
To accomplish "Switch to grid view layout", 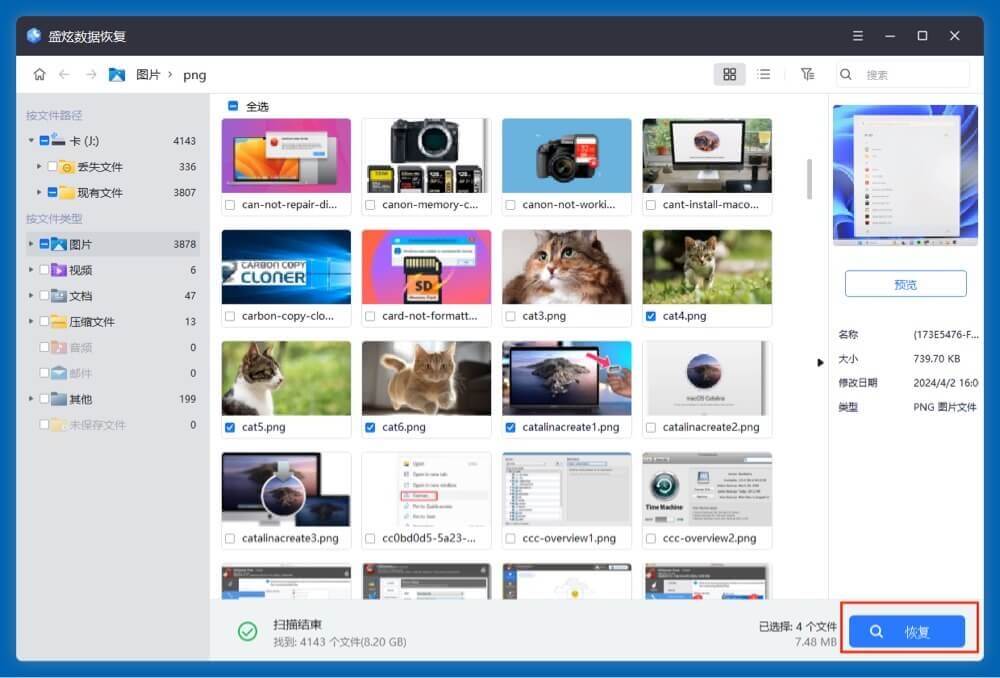I will (x=730, y=74).
